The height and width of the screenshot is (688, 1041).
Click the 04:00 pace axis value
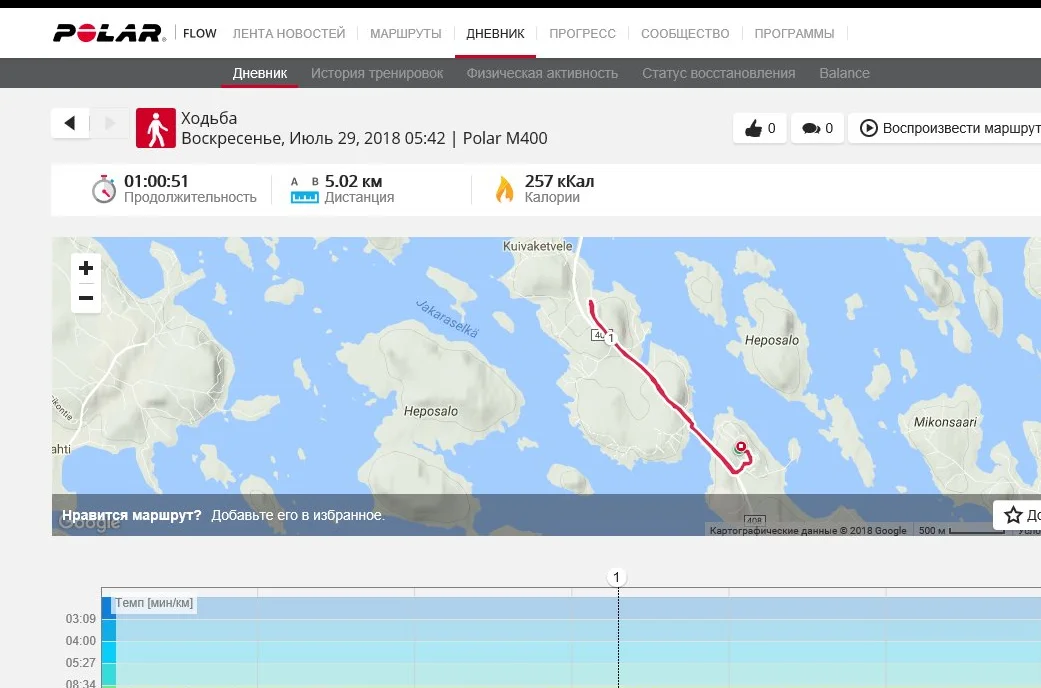click(x=81, y=641)
